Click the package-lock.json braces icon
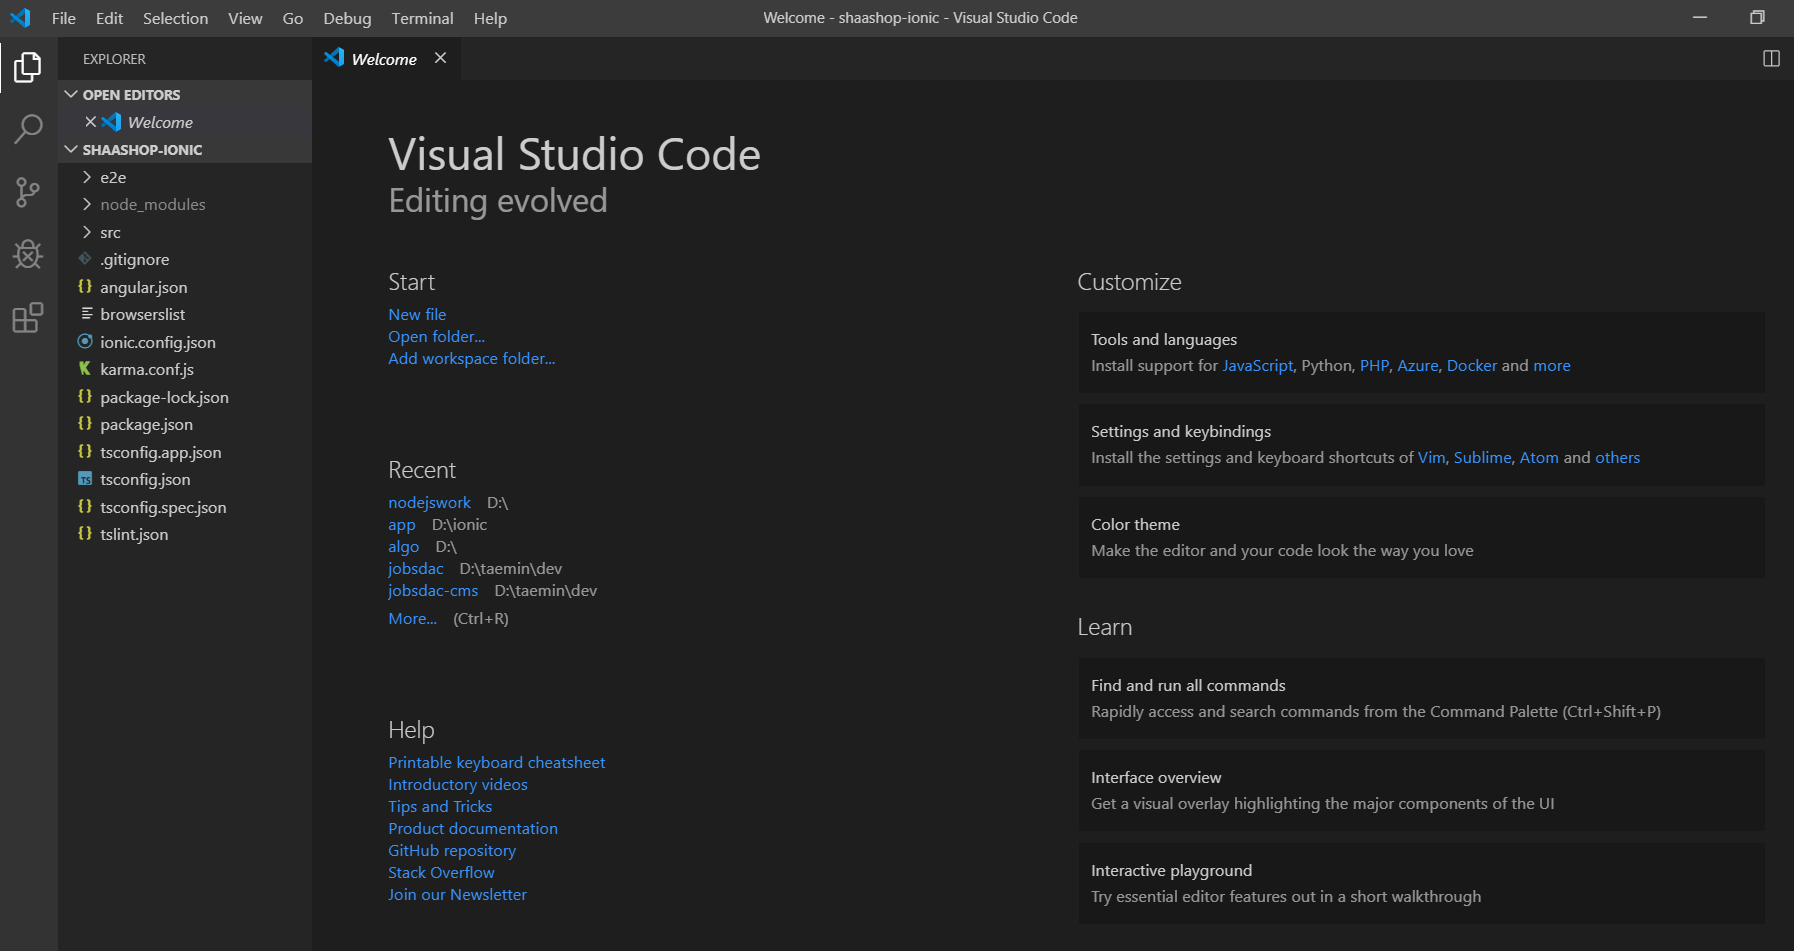Screen dimensions: 1794x951 coord(85,397)
